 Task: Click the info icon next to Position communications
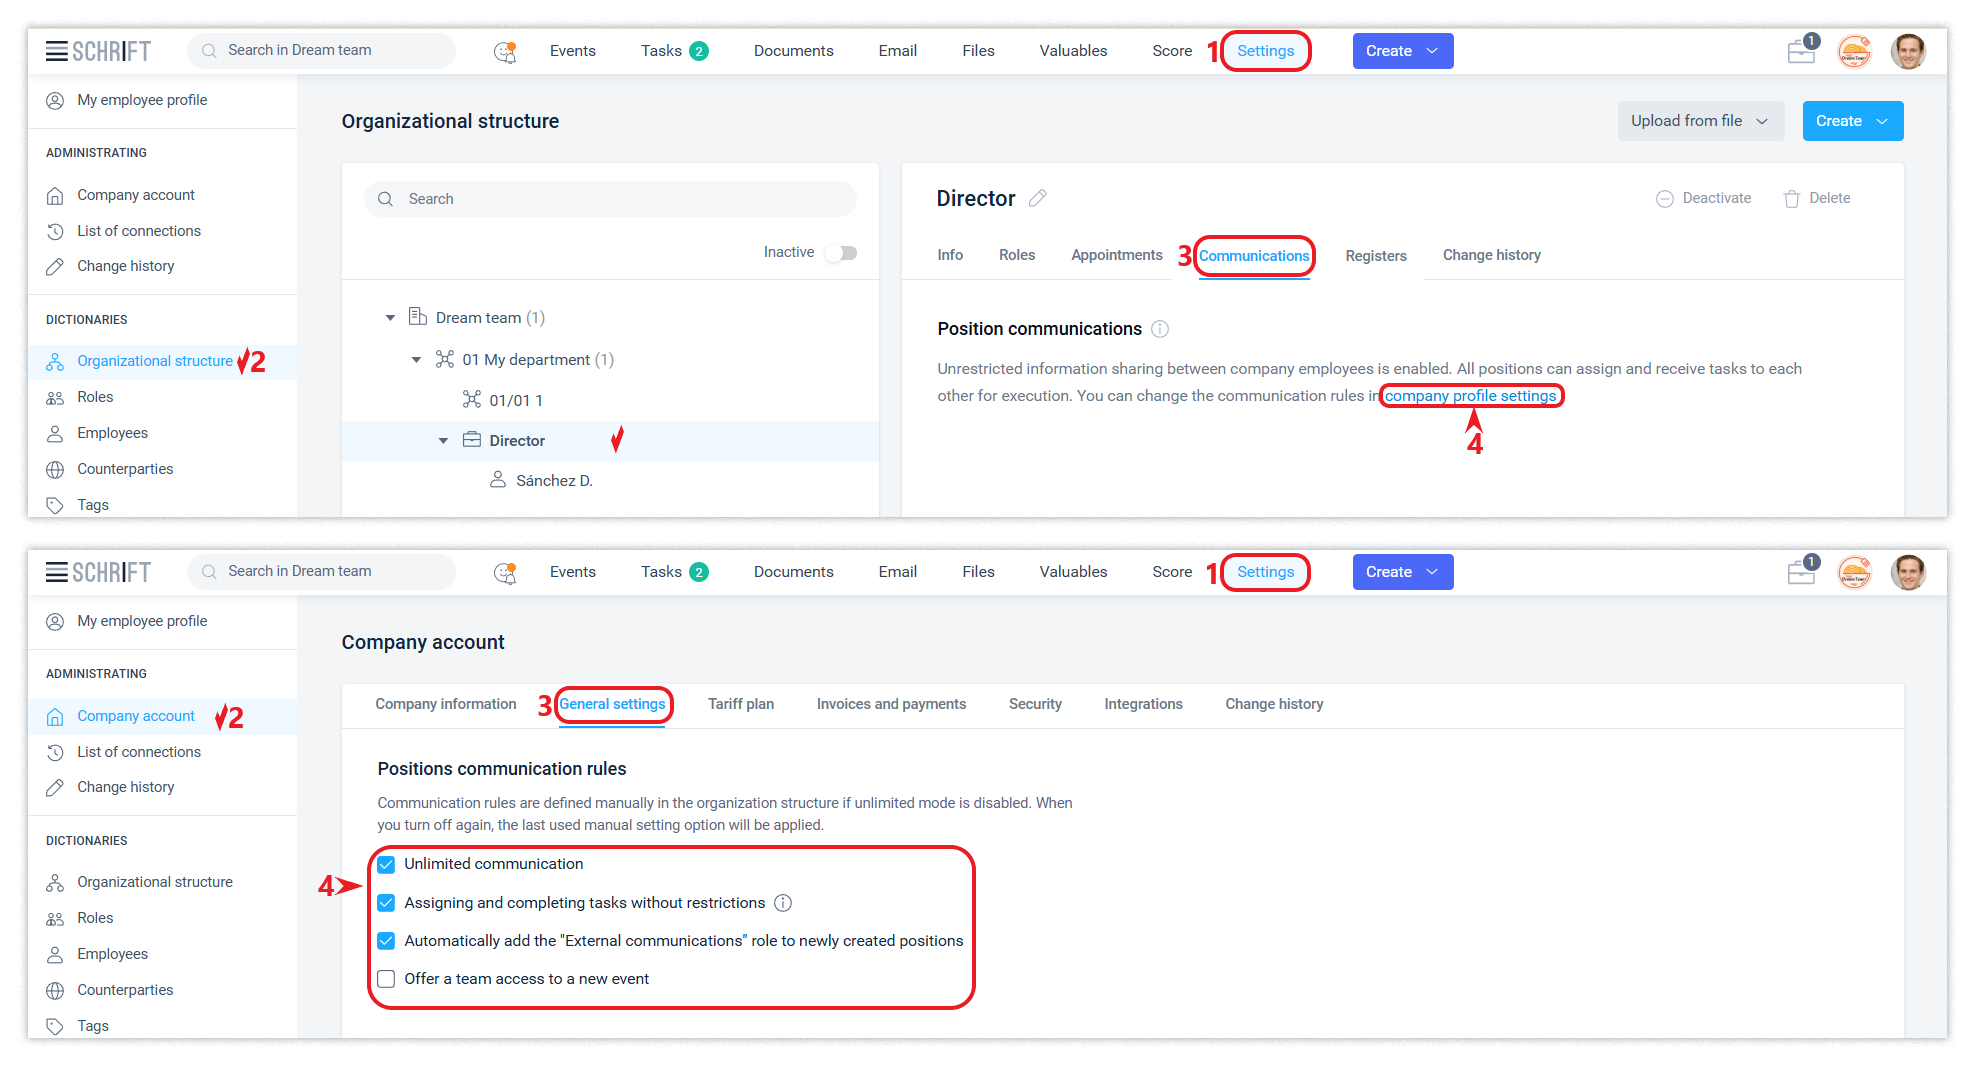[1160, 329]
